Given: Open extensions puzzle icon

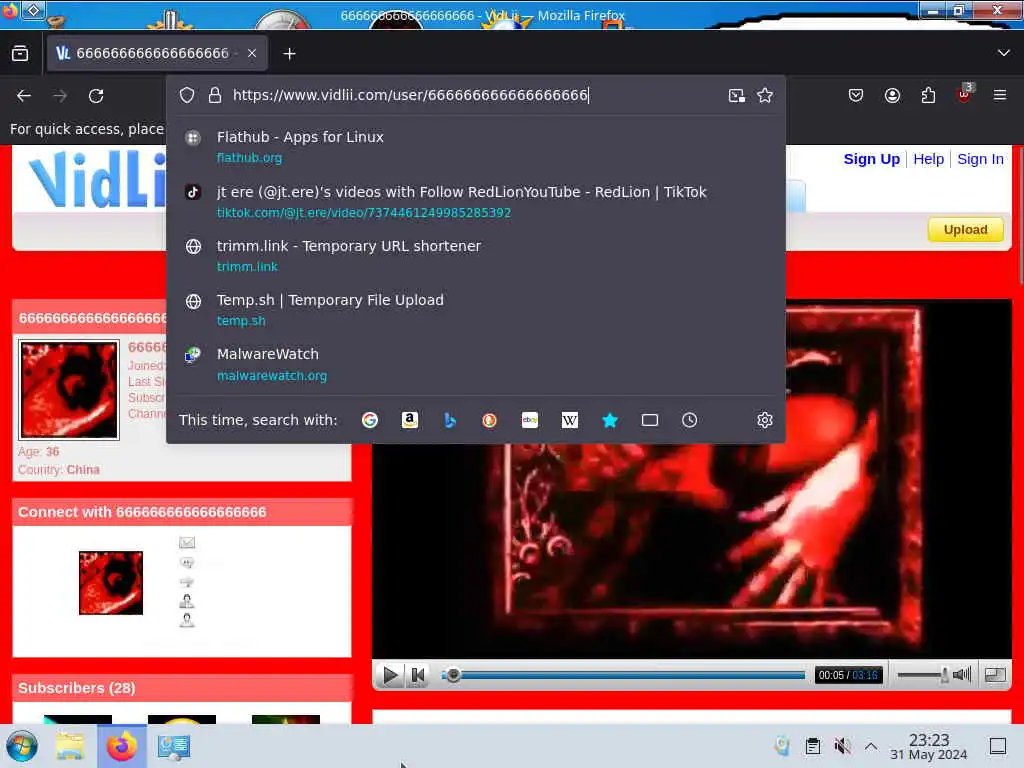Looking at the screenshot, I should pos(928,95).
